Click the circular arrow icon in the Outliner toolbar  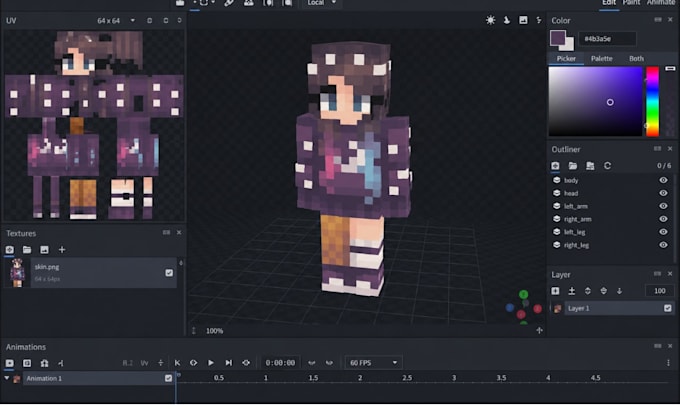pos(607,166)
